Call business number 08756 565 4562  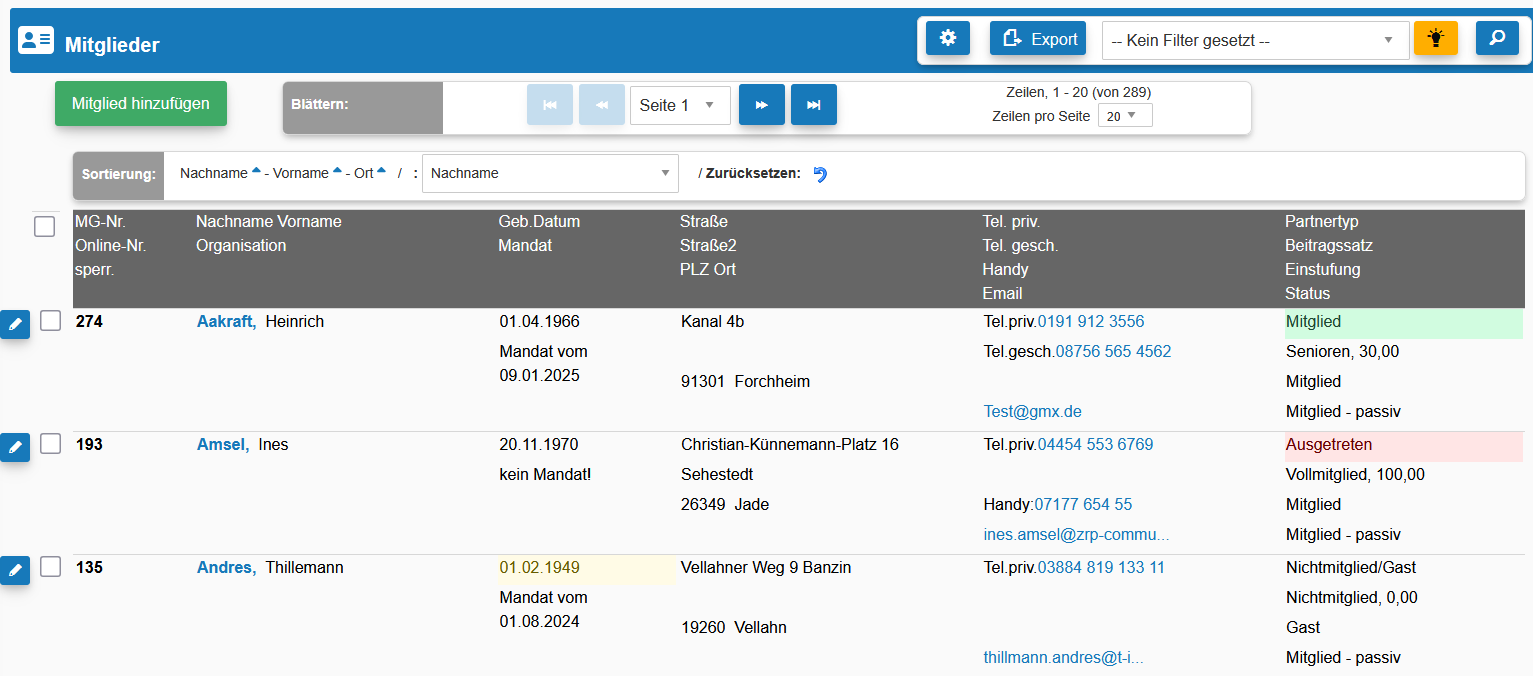pyautogui.click(x=1113, y=351)
